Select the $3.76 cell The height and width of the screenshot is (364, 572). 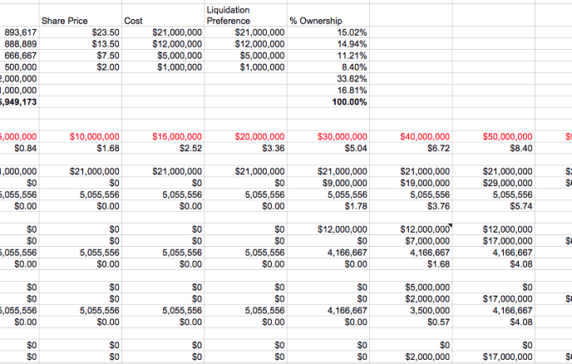pos(411,206)
